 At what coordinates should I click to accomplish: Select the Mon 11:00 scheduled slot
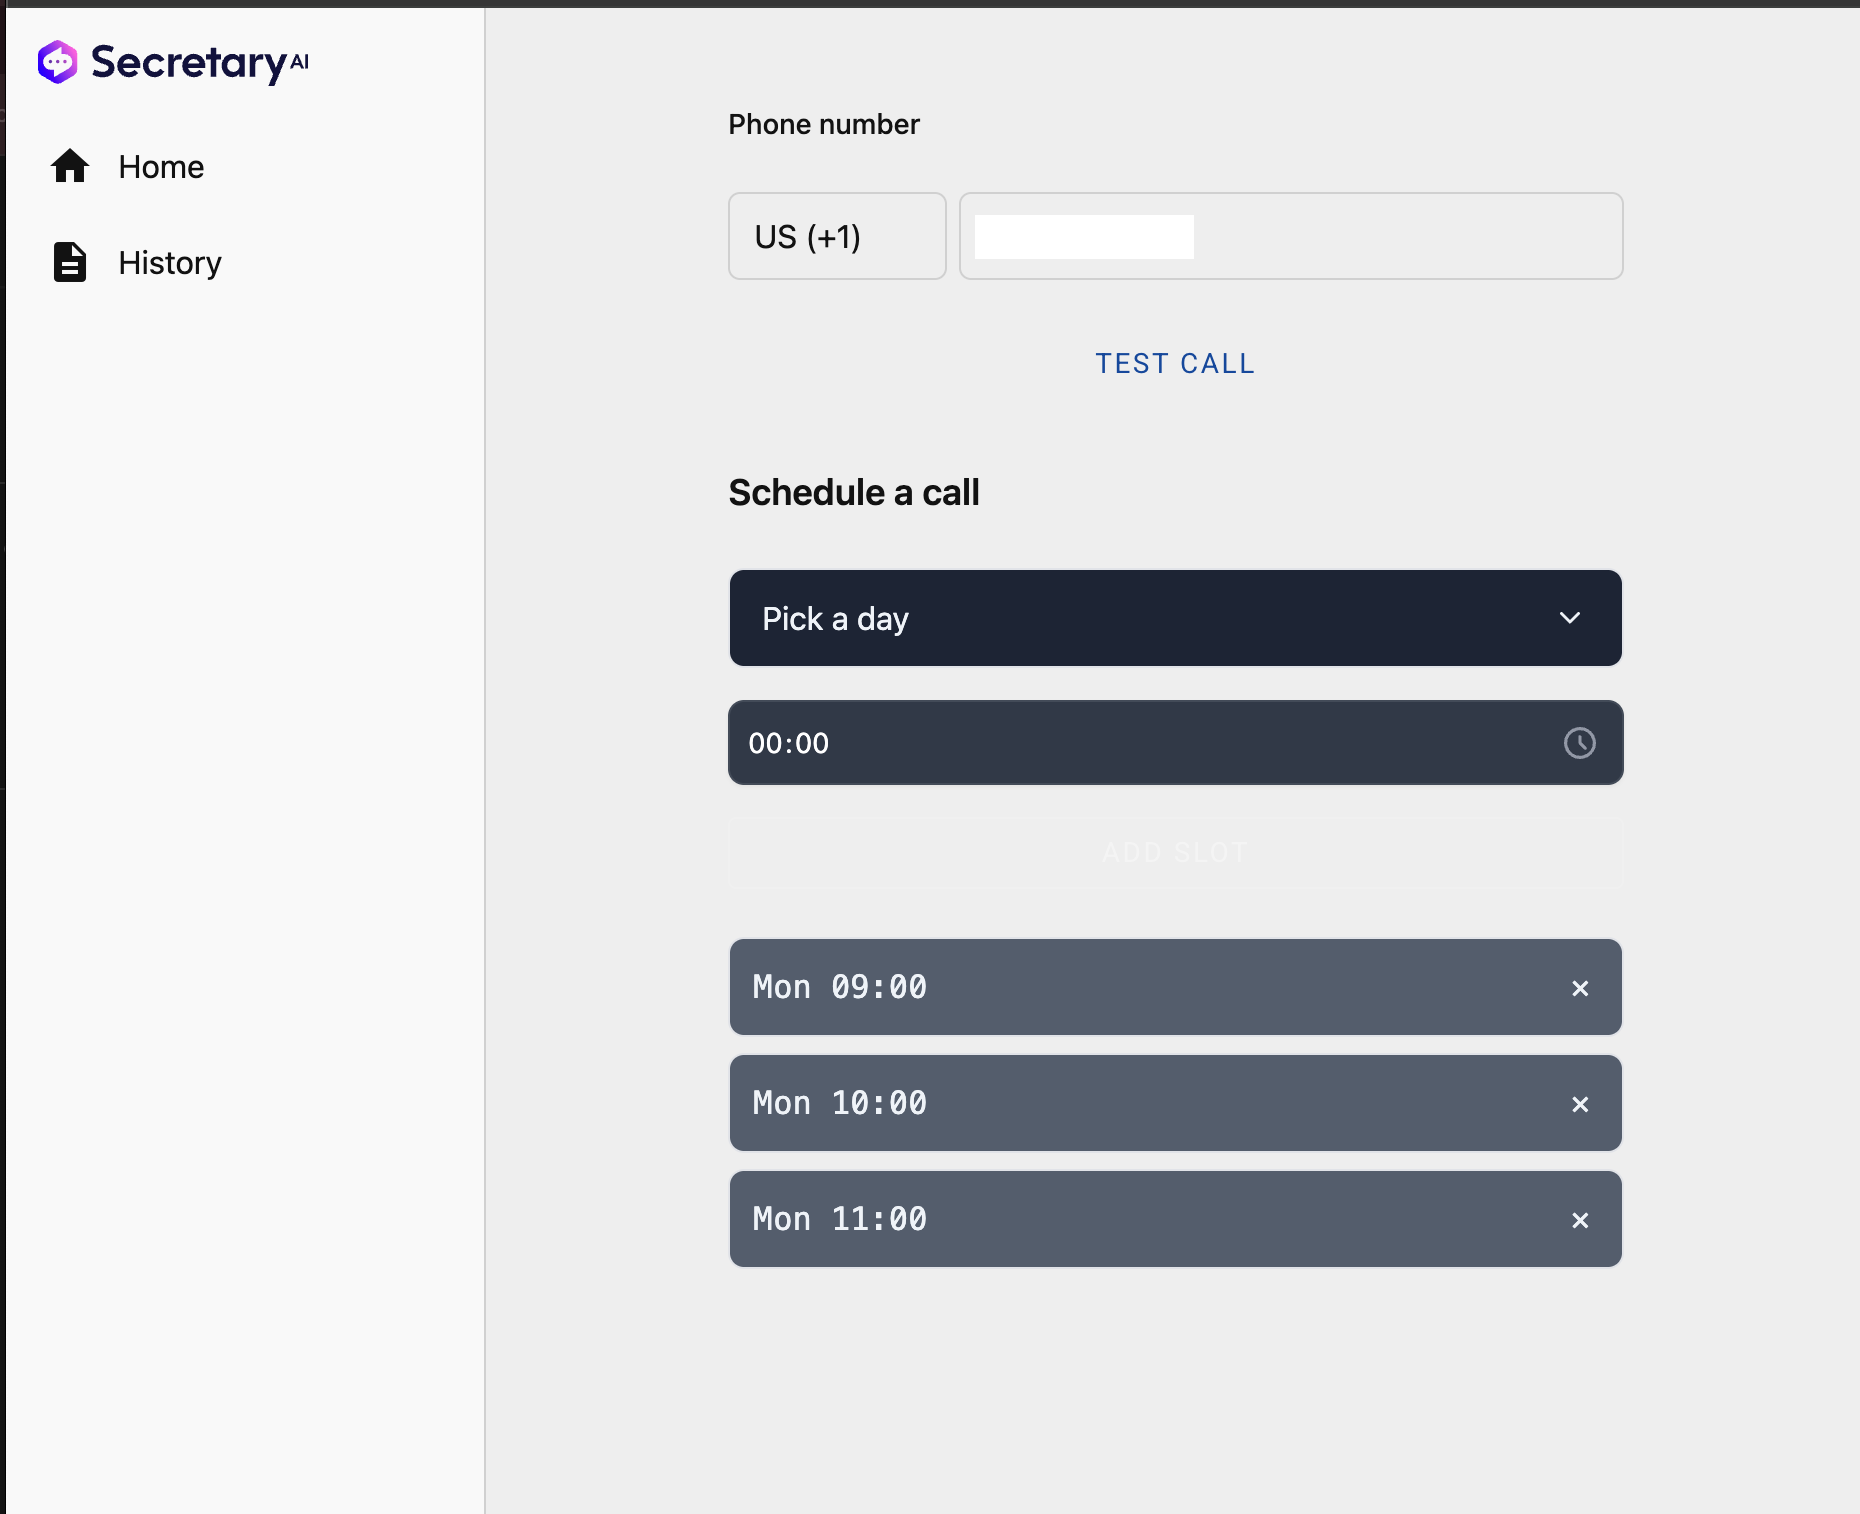point(1175,1219)
